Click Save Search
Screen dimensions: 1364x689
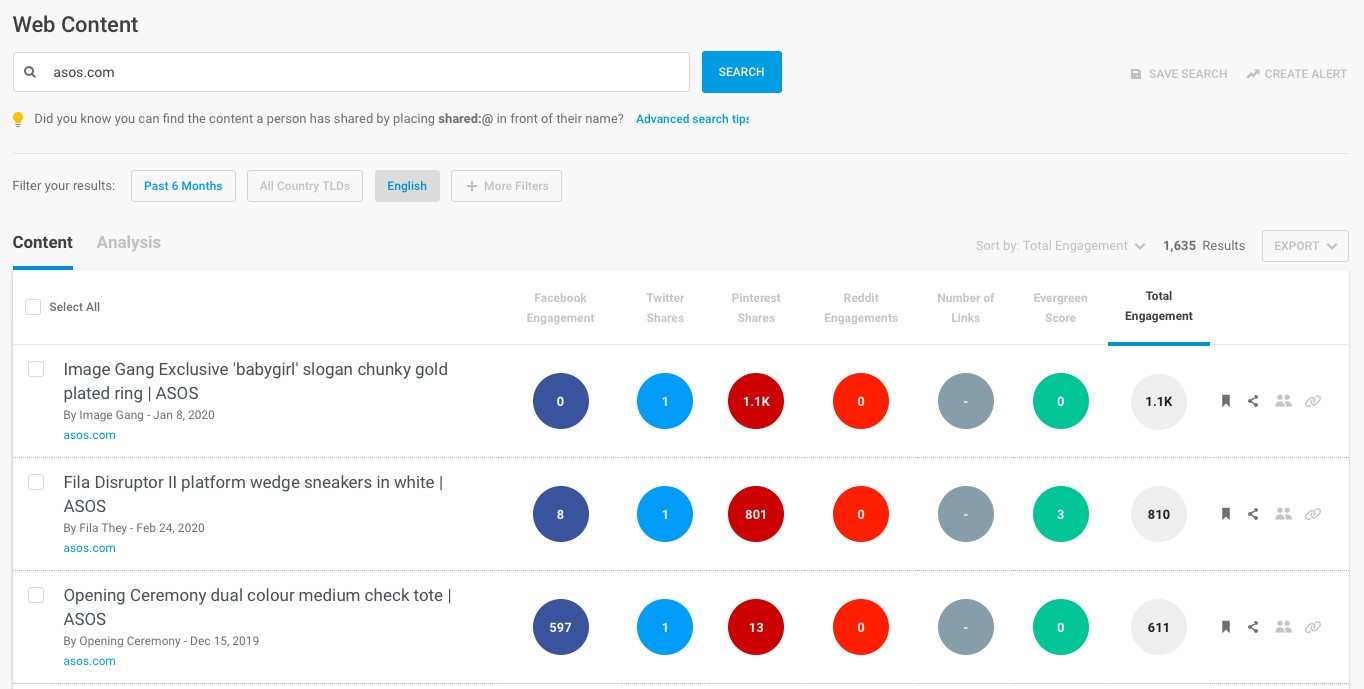pyautogui.click(x=1179, y=74)
